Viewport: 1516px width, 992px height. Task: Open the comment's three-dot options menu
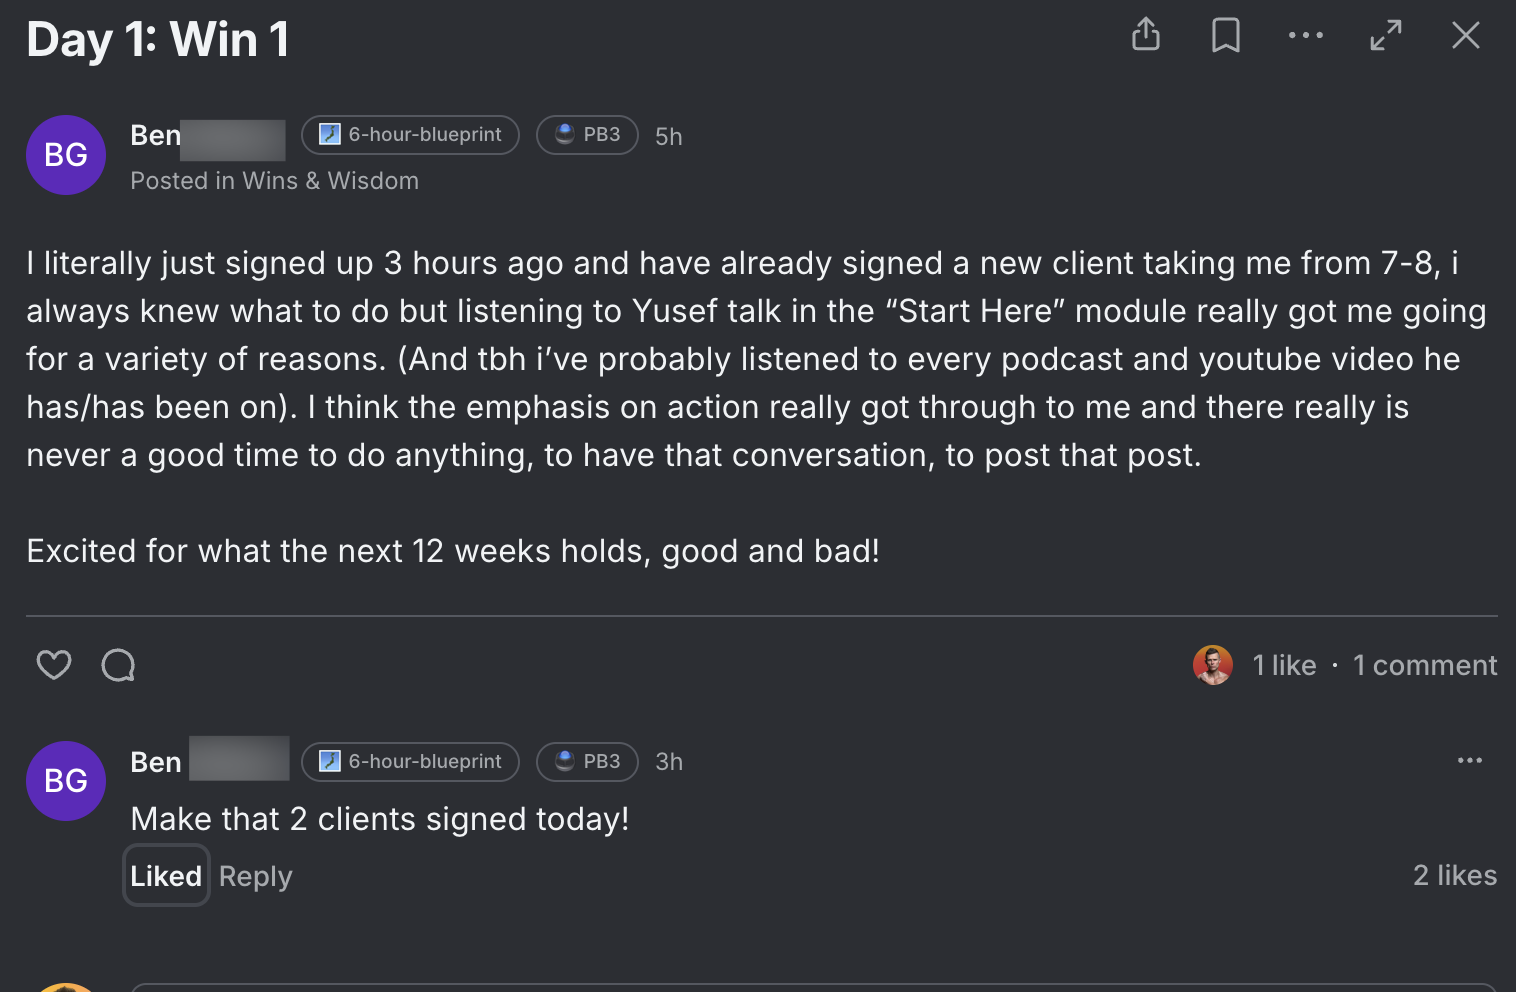tap(1470, 761)
